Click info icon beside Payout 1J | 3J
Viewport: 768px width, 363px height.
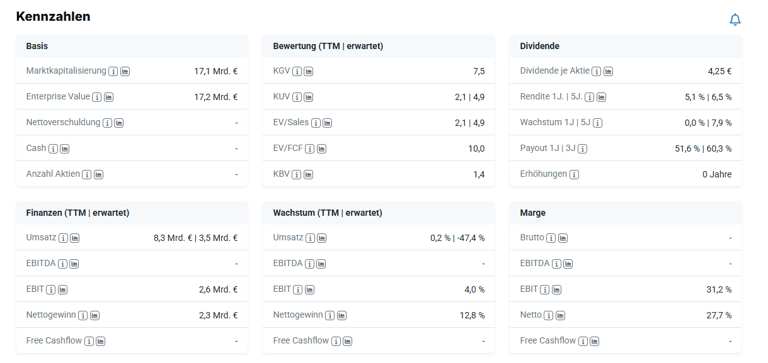pyautogui.click(x=582, y=148)
